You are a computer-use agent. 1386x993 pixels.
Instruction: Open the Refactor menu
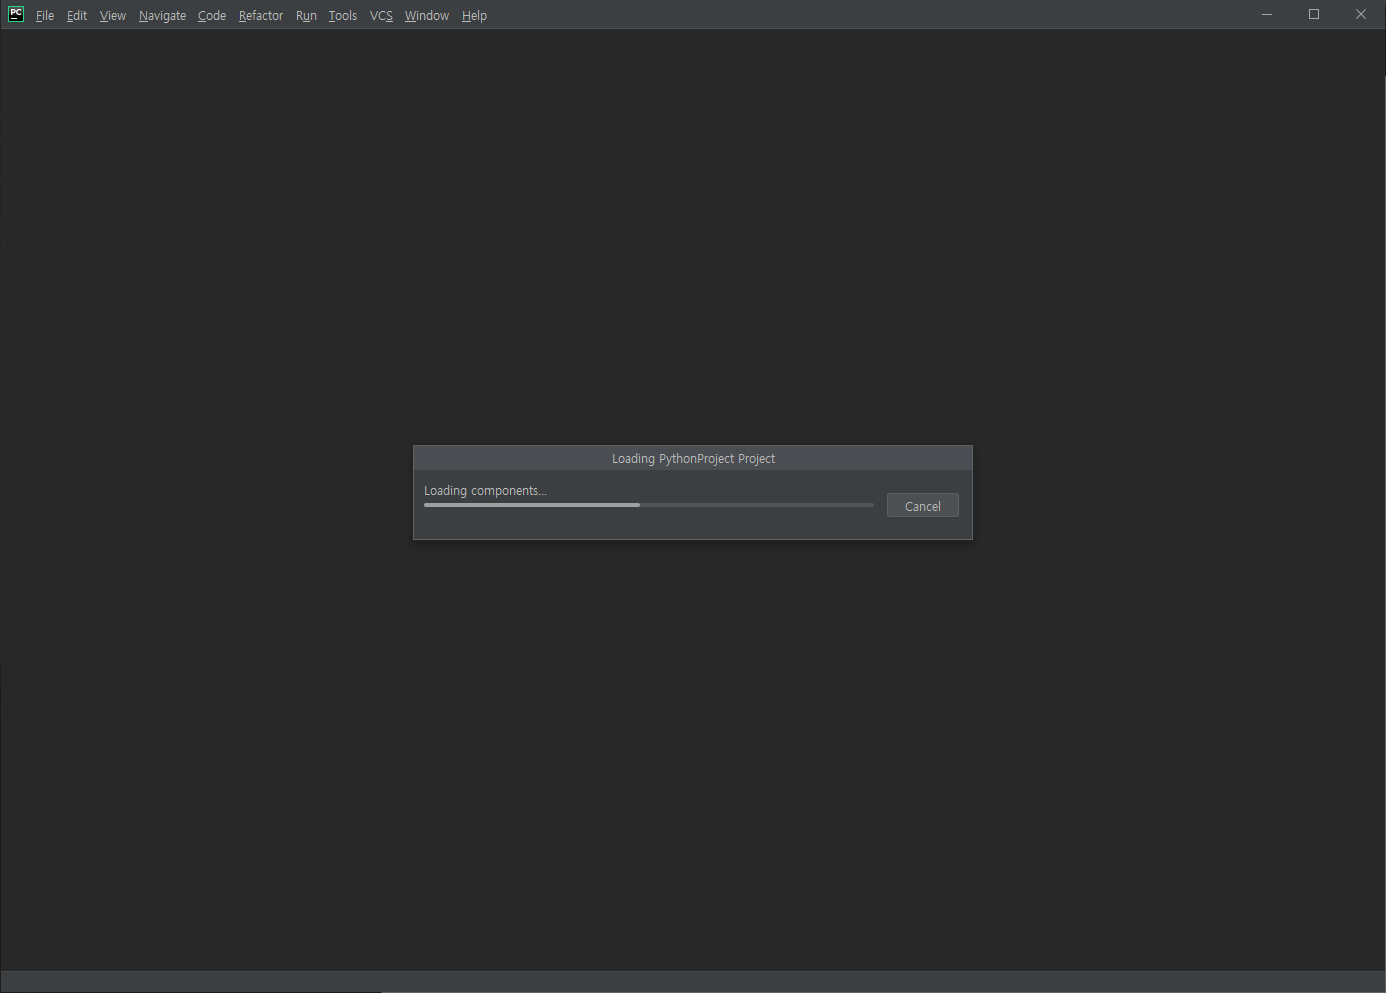tap(261, 15)
